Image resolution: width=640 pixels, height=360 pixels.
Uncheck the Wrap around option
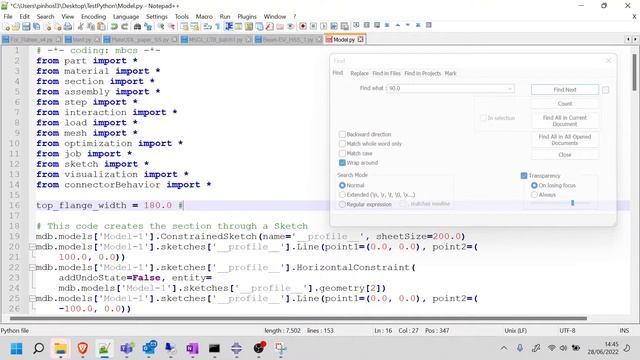(x=342, y=163)
